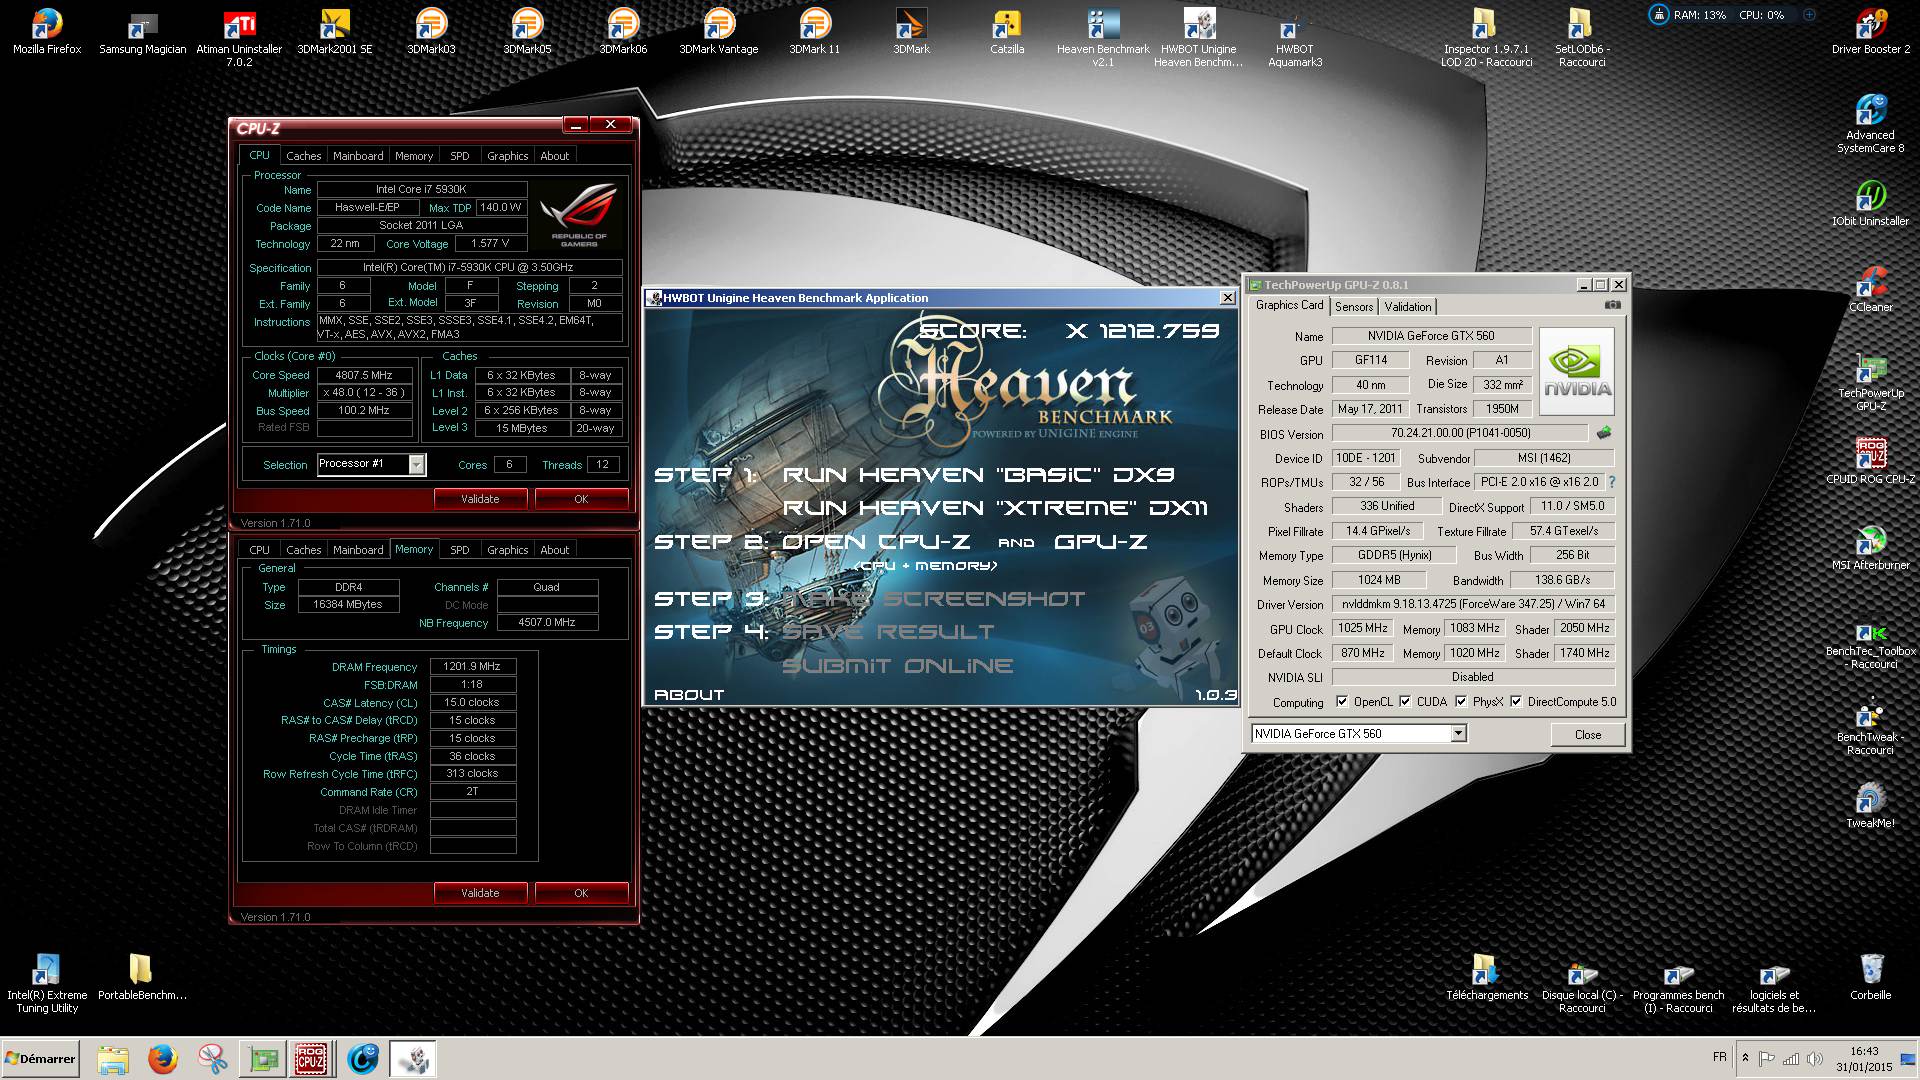The image size is (1920, 1080).
Task: Show hidden system tray icons arrow
Action: [x=1745, y=1058]
